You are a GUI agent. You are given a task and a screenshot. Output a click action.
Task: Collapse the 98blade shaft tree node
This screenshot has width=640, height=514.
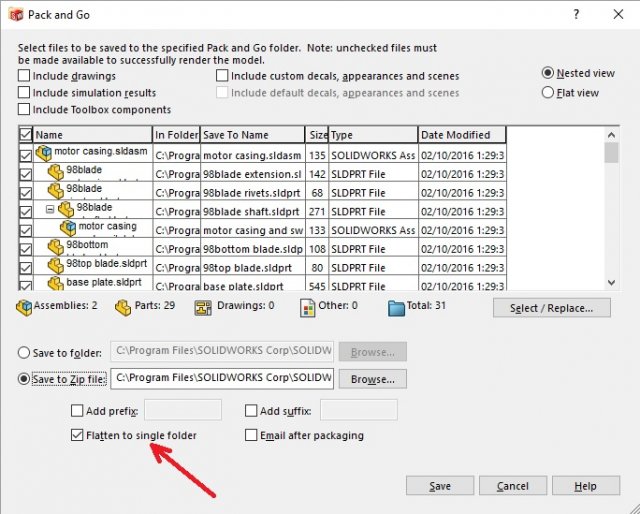(x=50, y=209)
